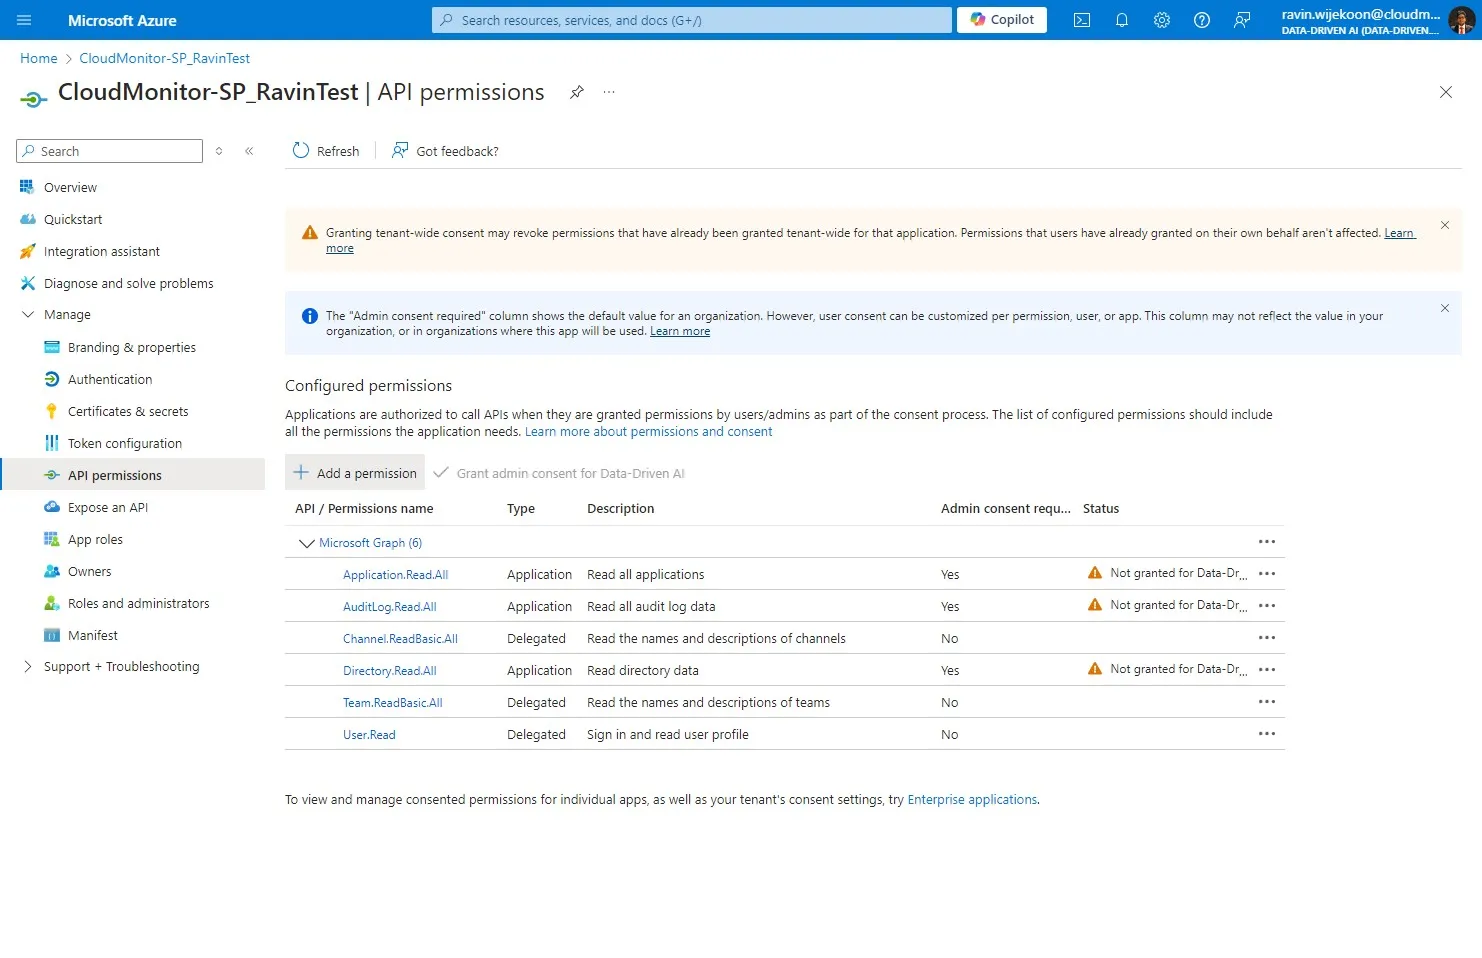Open more options for Team.ReadBasic.All row

click(x=1267, y=702)
